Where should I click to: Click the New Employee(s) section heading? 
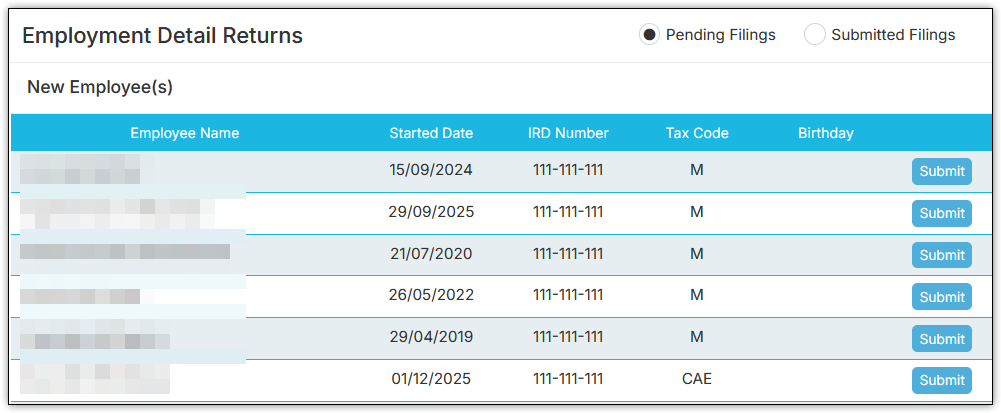100,88
